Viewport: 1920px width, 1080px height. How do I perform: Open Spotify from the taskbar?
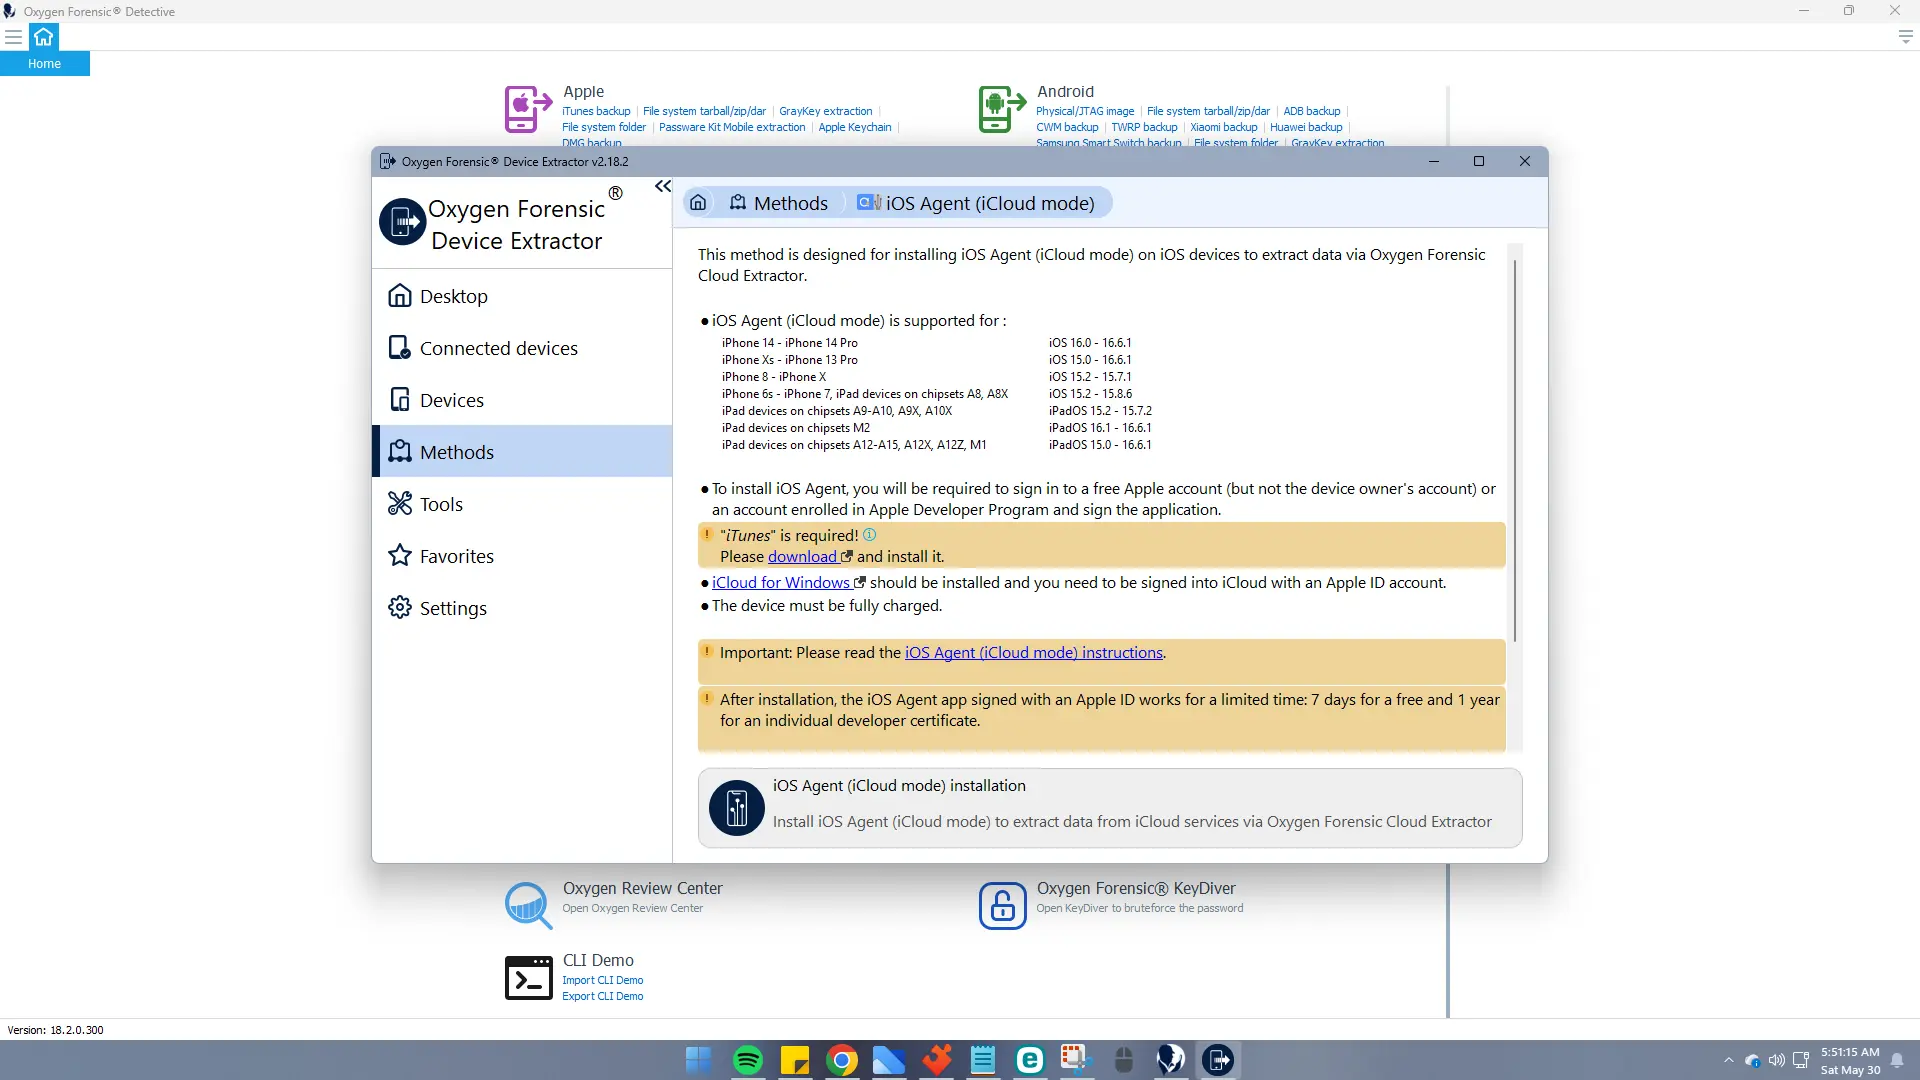click(x=747, y=1060)
